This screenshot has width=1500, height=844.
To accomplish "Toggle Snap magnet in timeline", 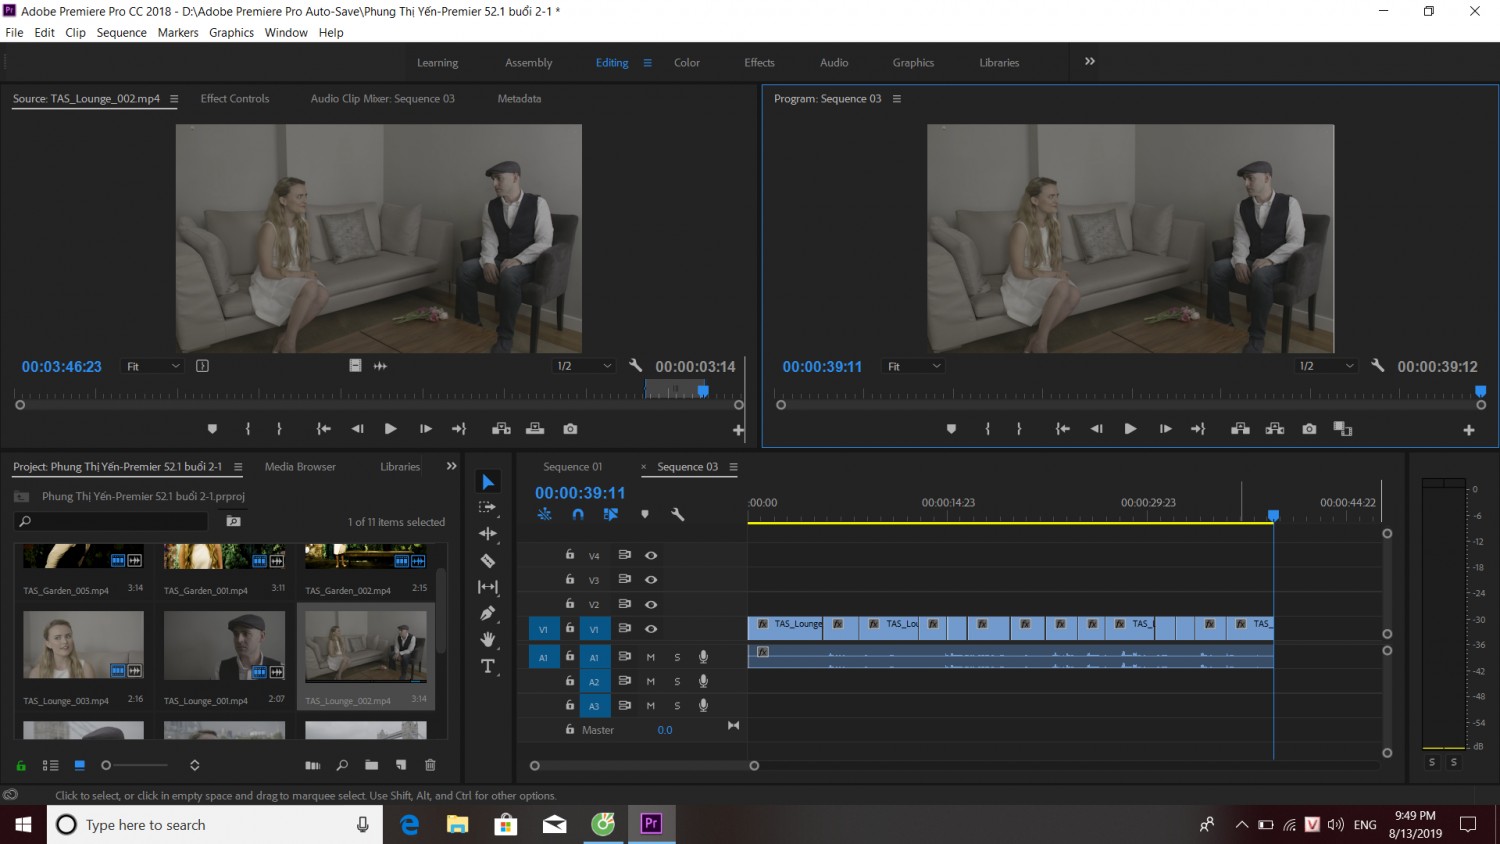I will pyautogui.click(x=578, y=514).
